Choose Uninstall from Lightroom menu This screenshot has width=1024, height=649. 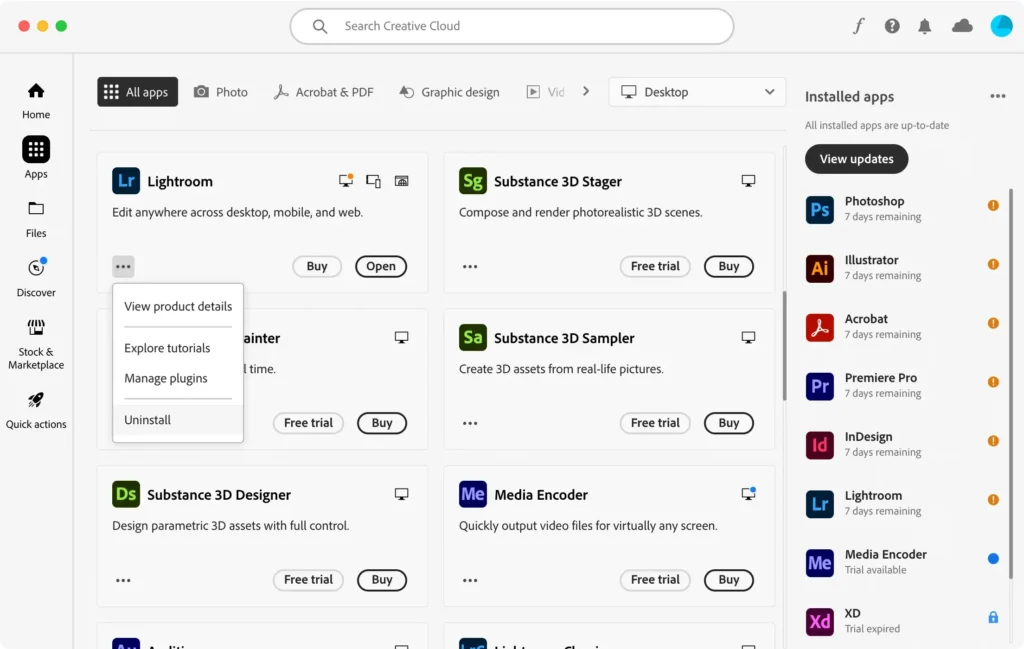(178, 420)
